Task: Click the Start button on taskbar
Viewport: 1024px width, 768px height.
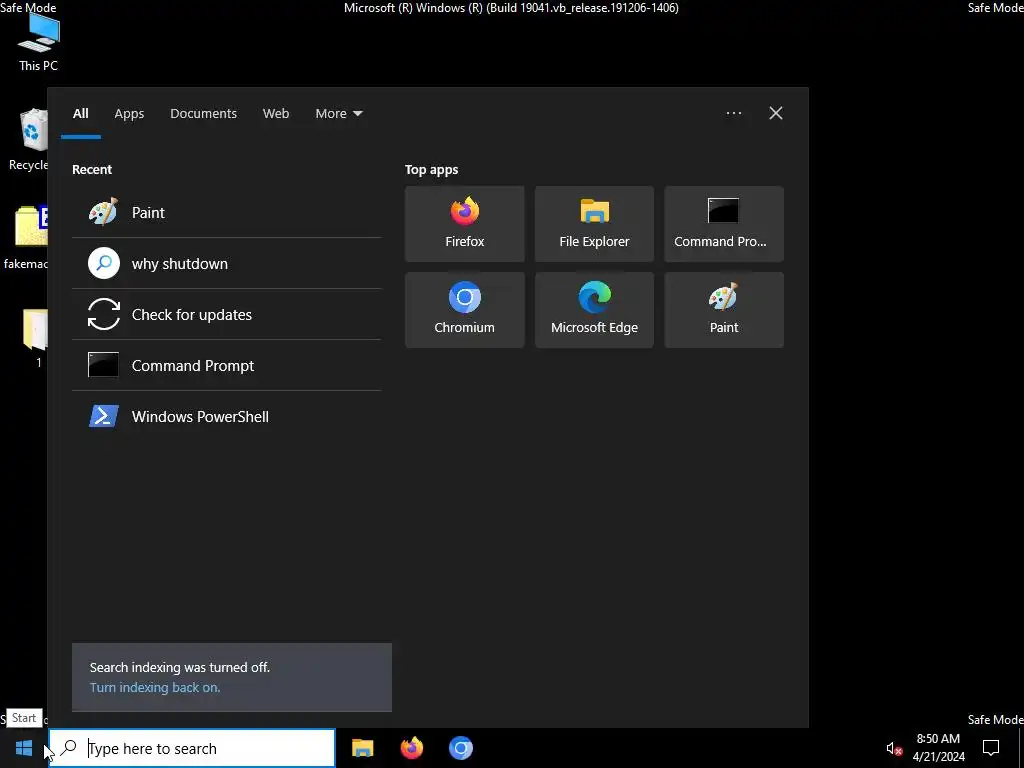Action: point(24,748)
